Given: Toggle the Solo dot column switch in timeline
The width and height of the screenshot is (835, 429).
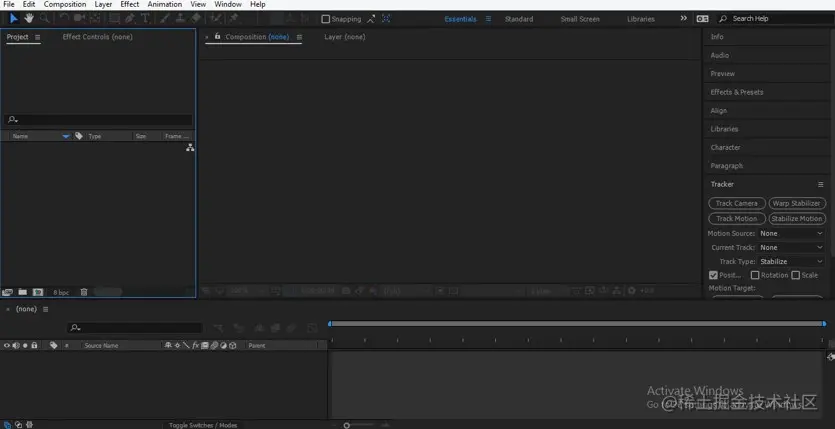Looking at the screenshot, I should click(25, 345).
